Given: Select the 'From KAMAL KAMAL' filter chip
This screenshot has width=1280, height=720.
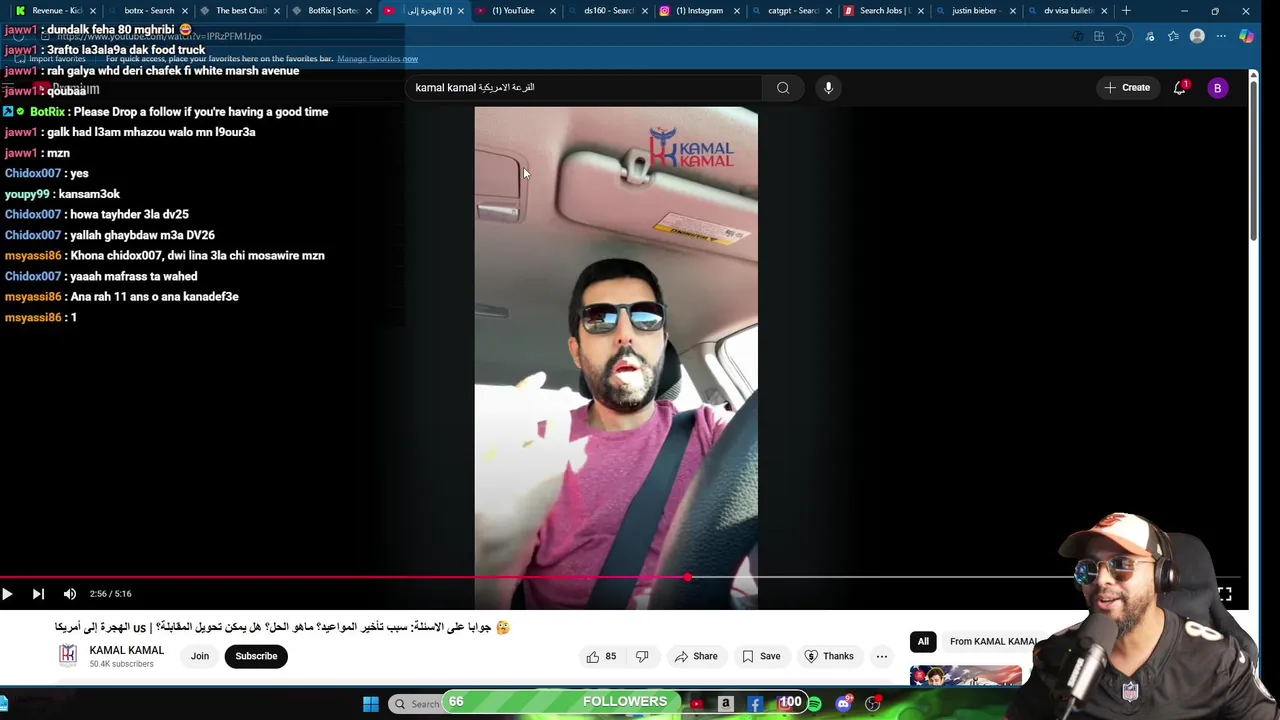Looking at the screenshot, I should coord(993,641).
